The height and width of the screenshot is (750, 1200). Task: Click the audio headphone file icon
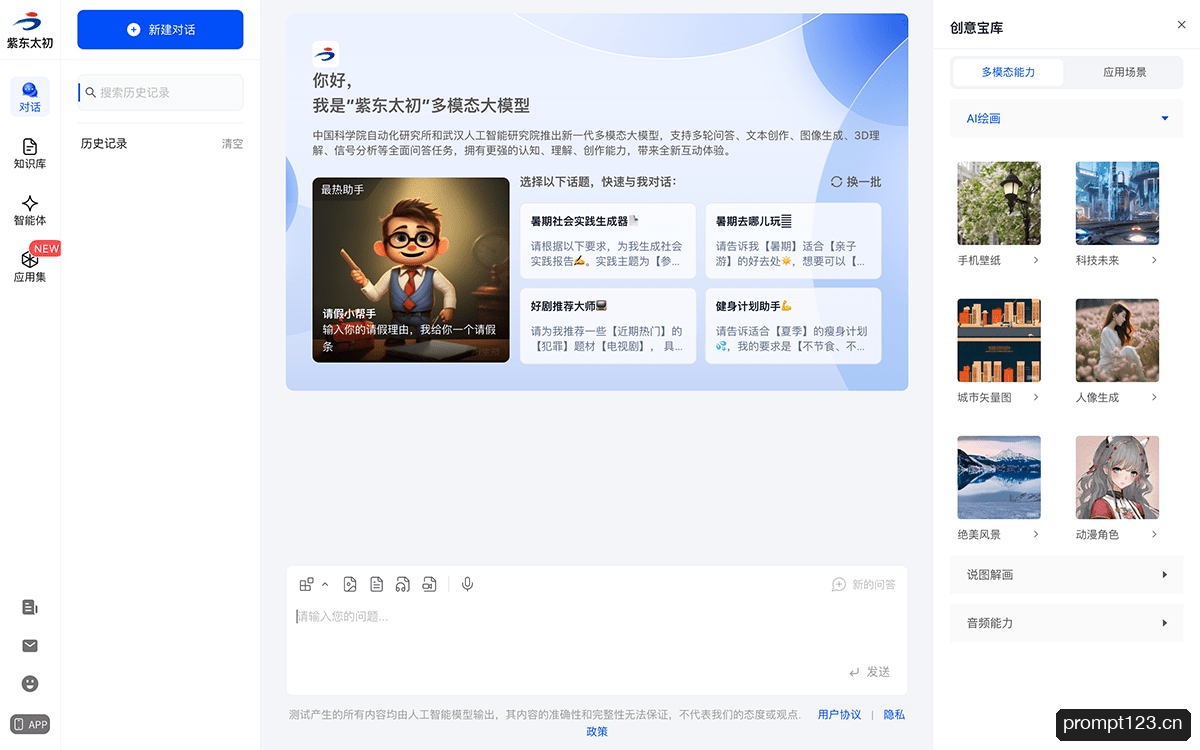(x=403, y=584)
